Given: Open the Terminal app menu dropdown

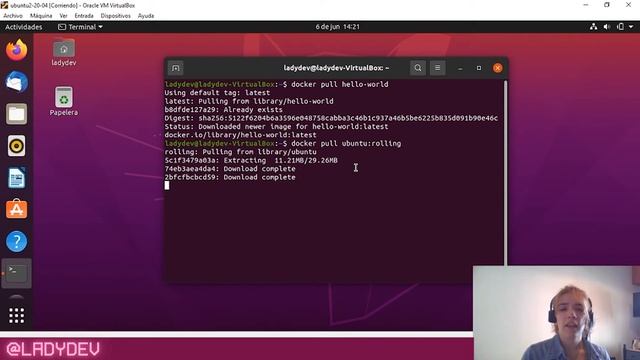Looking at the screenshot, I should (80, 27).
